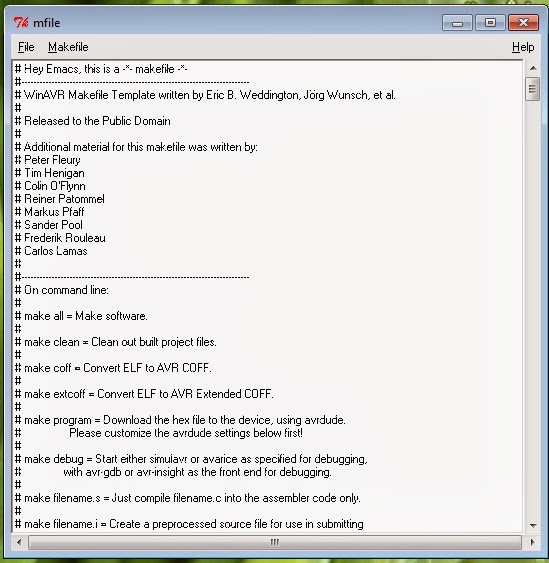The height and width of the screenshot is (563, 549).
Task: Click the name 'Sander Pool'
Action: click(x=53, y=225)
